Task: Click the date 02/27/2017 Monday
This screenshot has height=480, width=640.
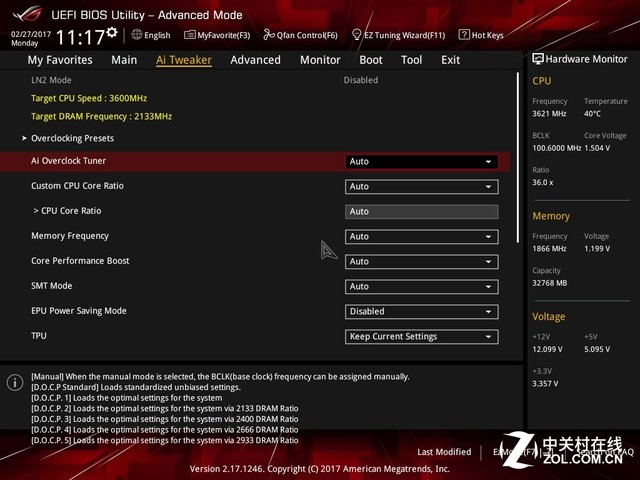Action: click(x=31, y=38)
